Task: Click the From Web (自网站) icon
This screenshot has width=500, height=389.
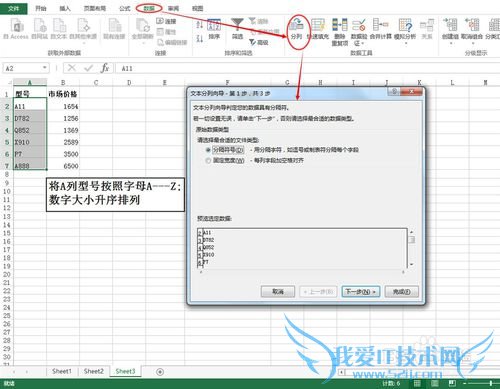Action: point(40,29)
